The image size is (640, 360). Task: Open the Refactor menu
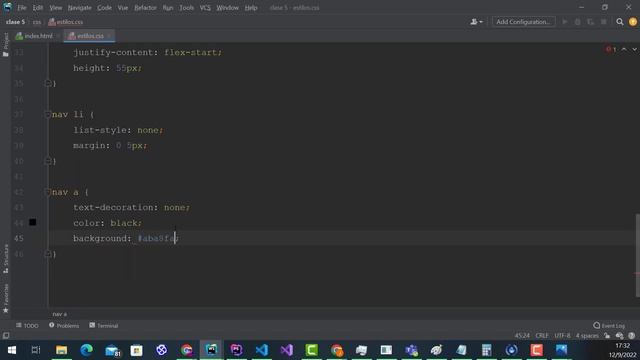(x=145, y=8)
